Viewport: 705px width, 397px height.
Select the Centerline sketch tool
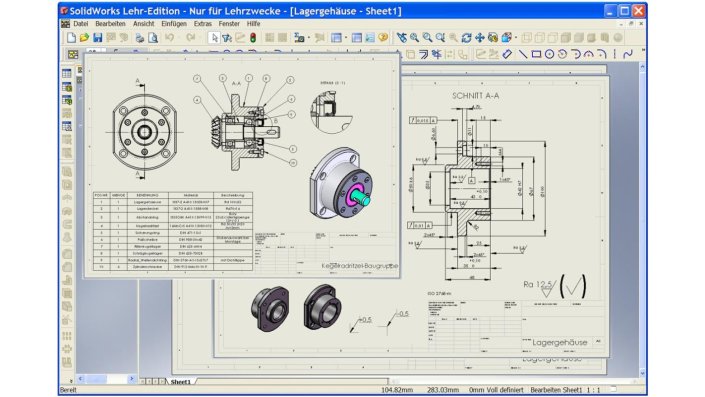[x=615, y=54]
